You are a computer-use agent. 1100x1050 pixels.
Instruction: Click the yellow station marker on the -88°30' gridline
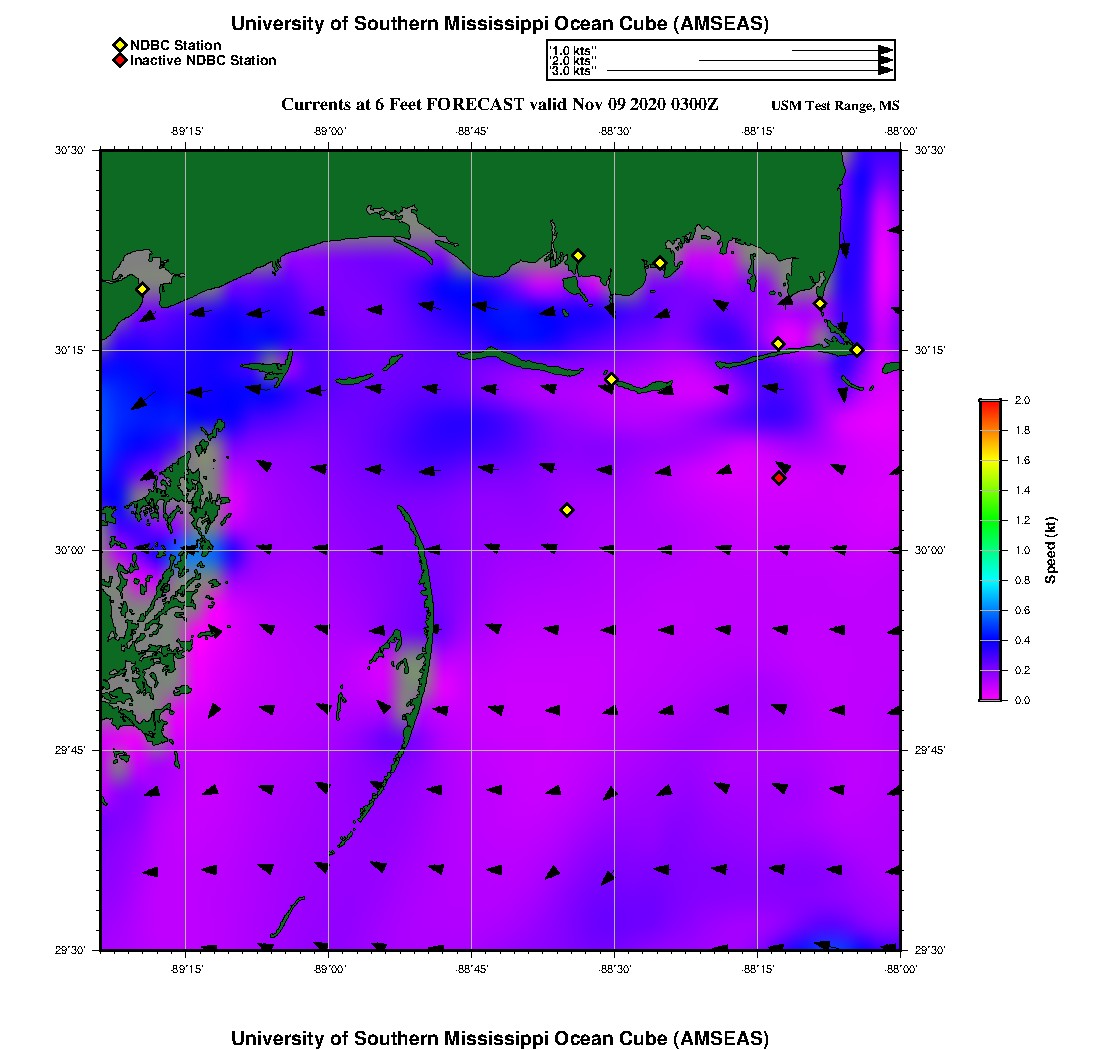tap(611, 379)
